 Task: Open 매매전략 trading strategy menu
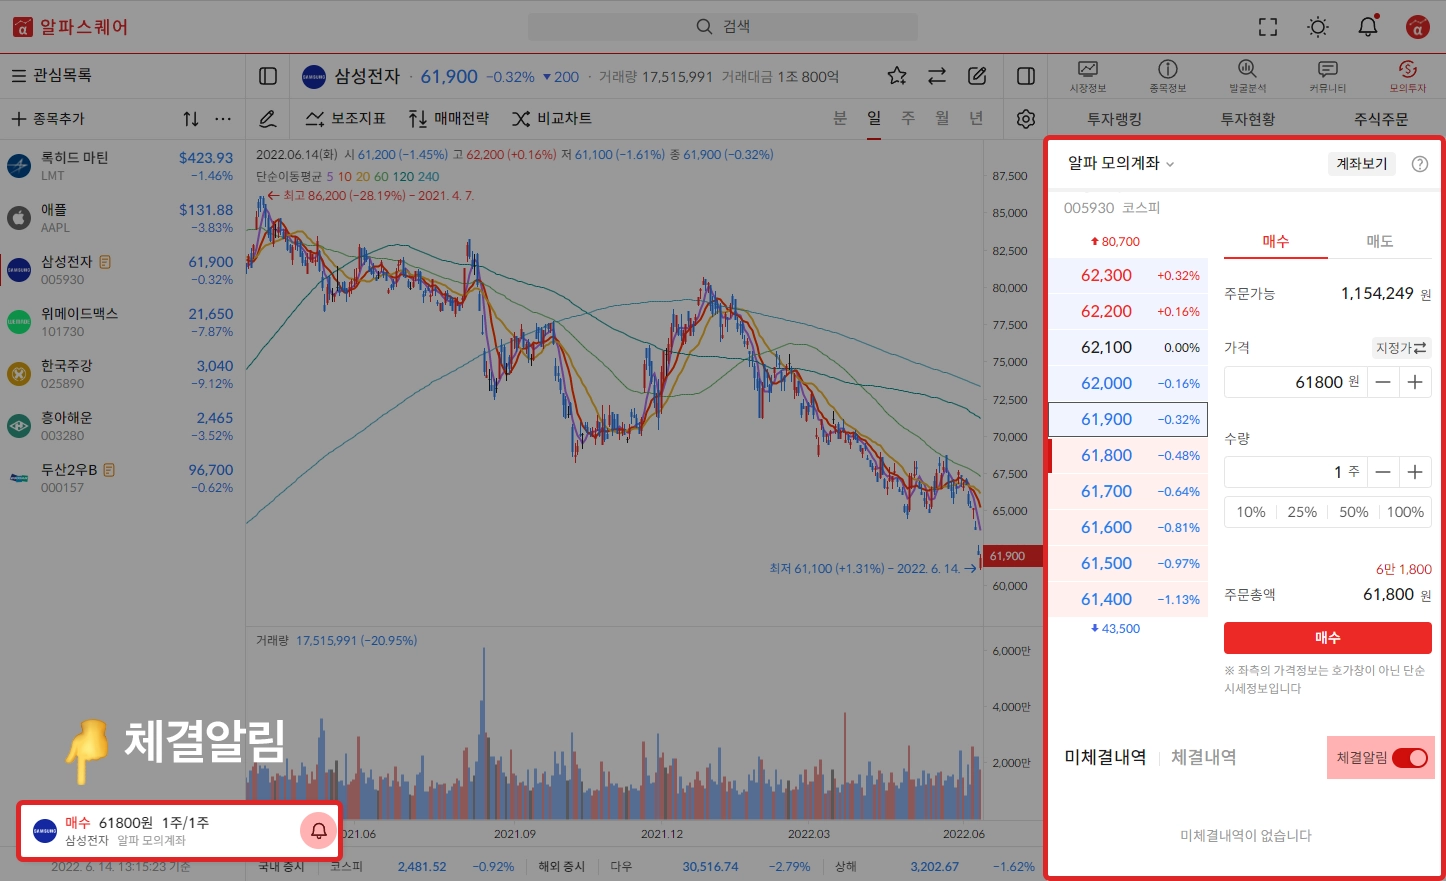click(x=449, y=119)
